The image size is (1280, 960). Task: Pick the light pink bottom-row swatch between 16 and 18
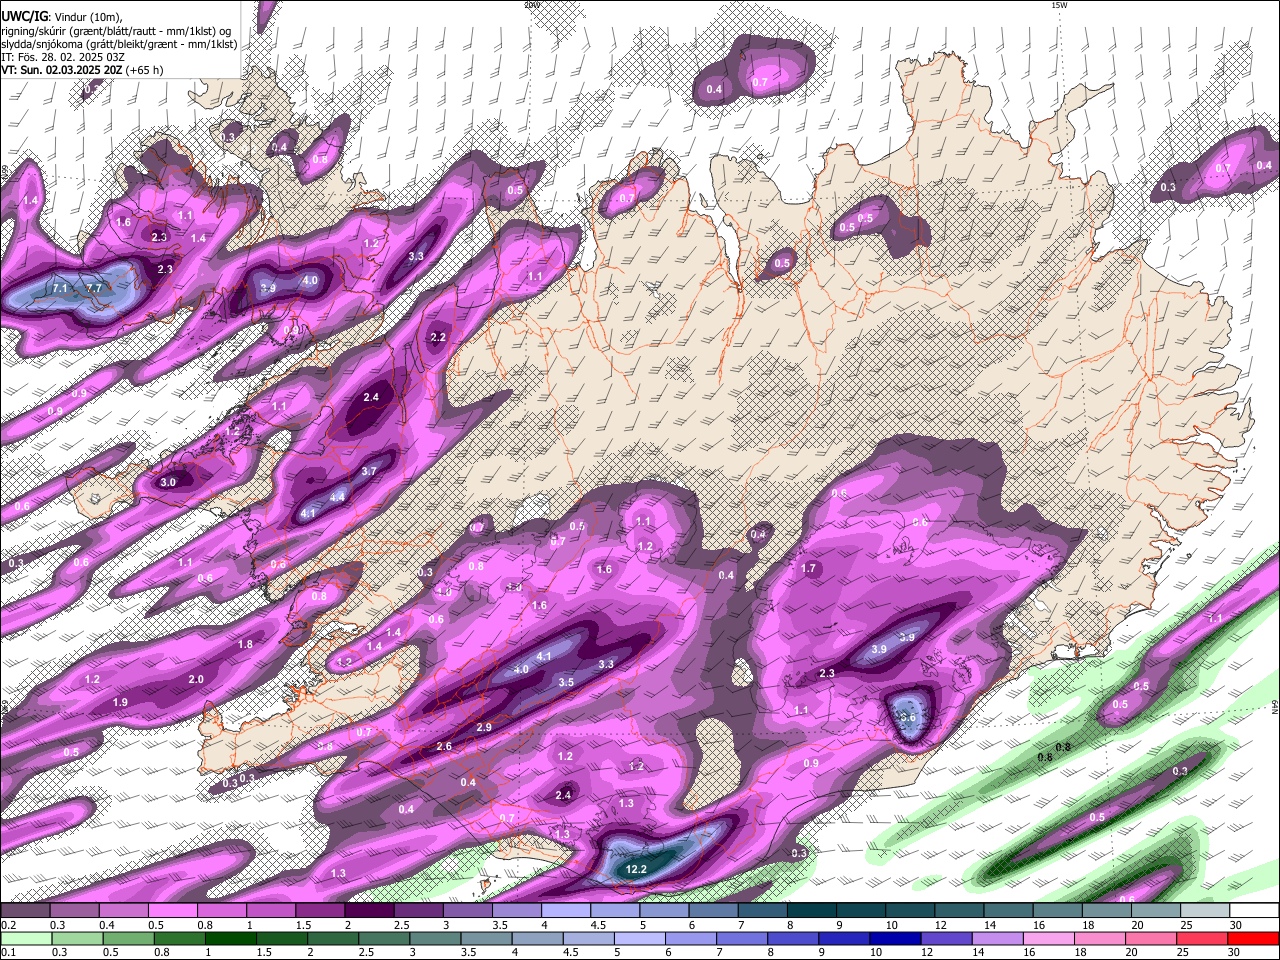[x=1048, y=938]
